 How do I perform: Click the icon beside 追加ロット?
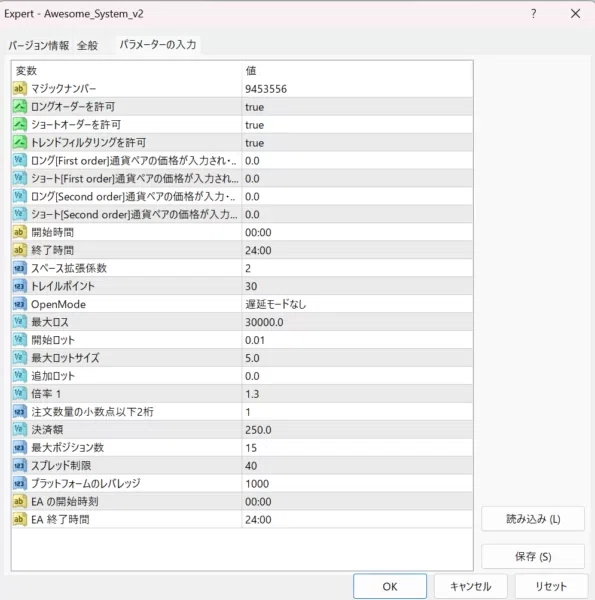[x=20, y=376]
